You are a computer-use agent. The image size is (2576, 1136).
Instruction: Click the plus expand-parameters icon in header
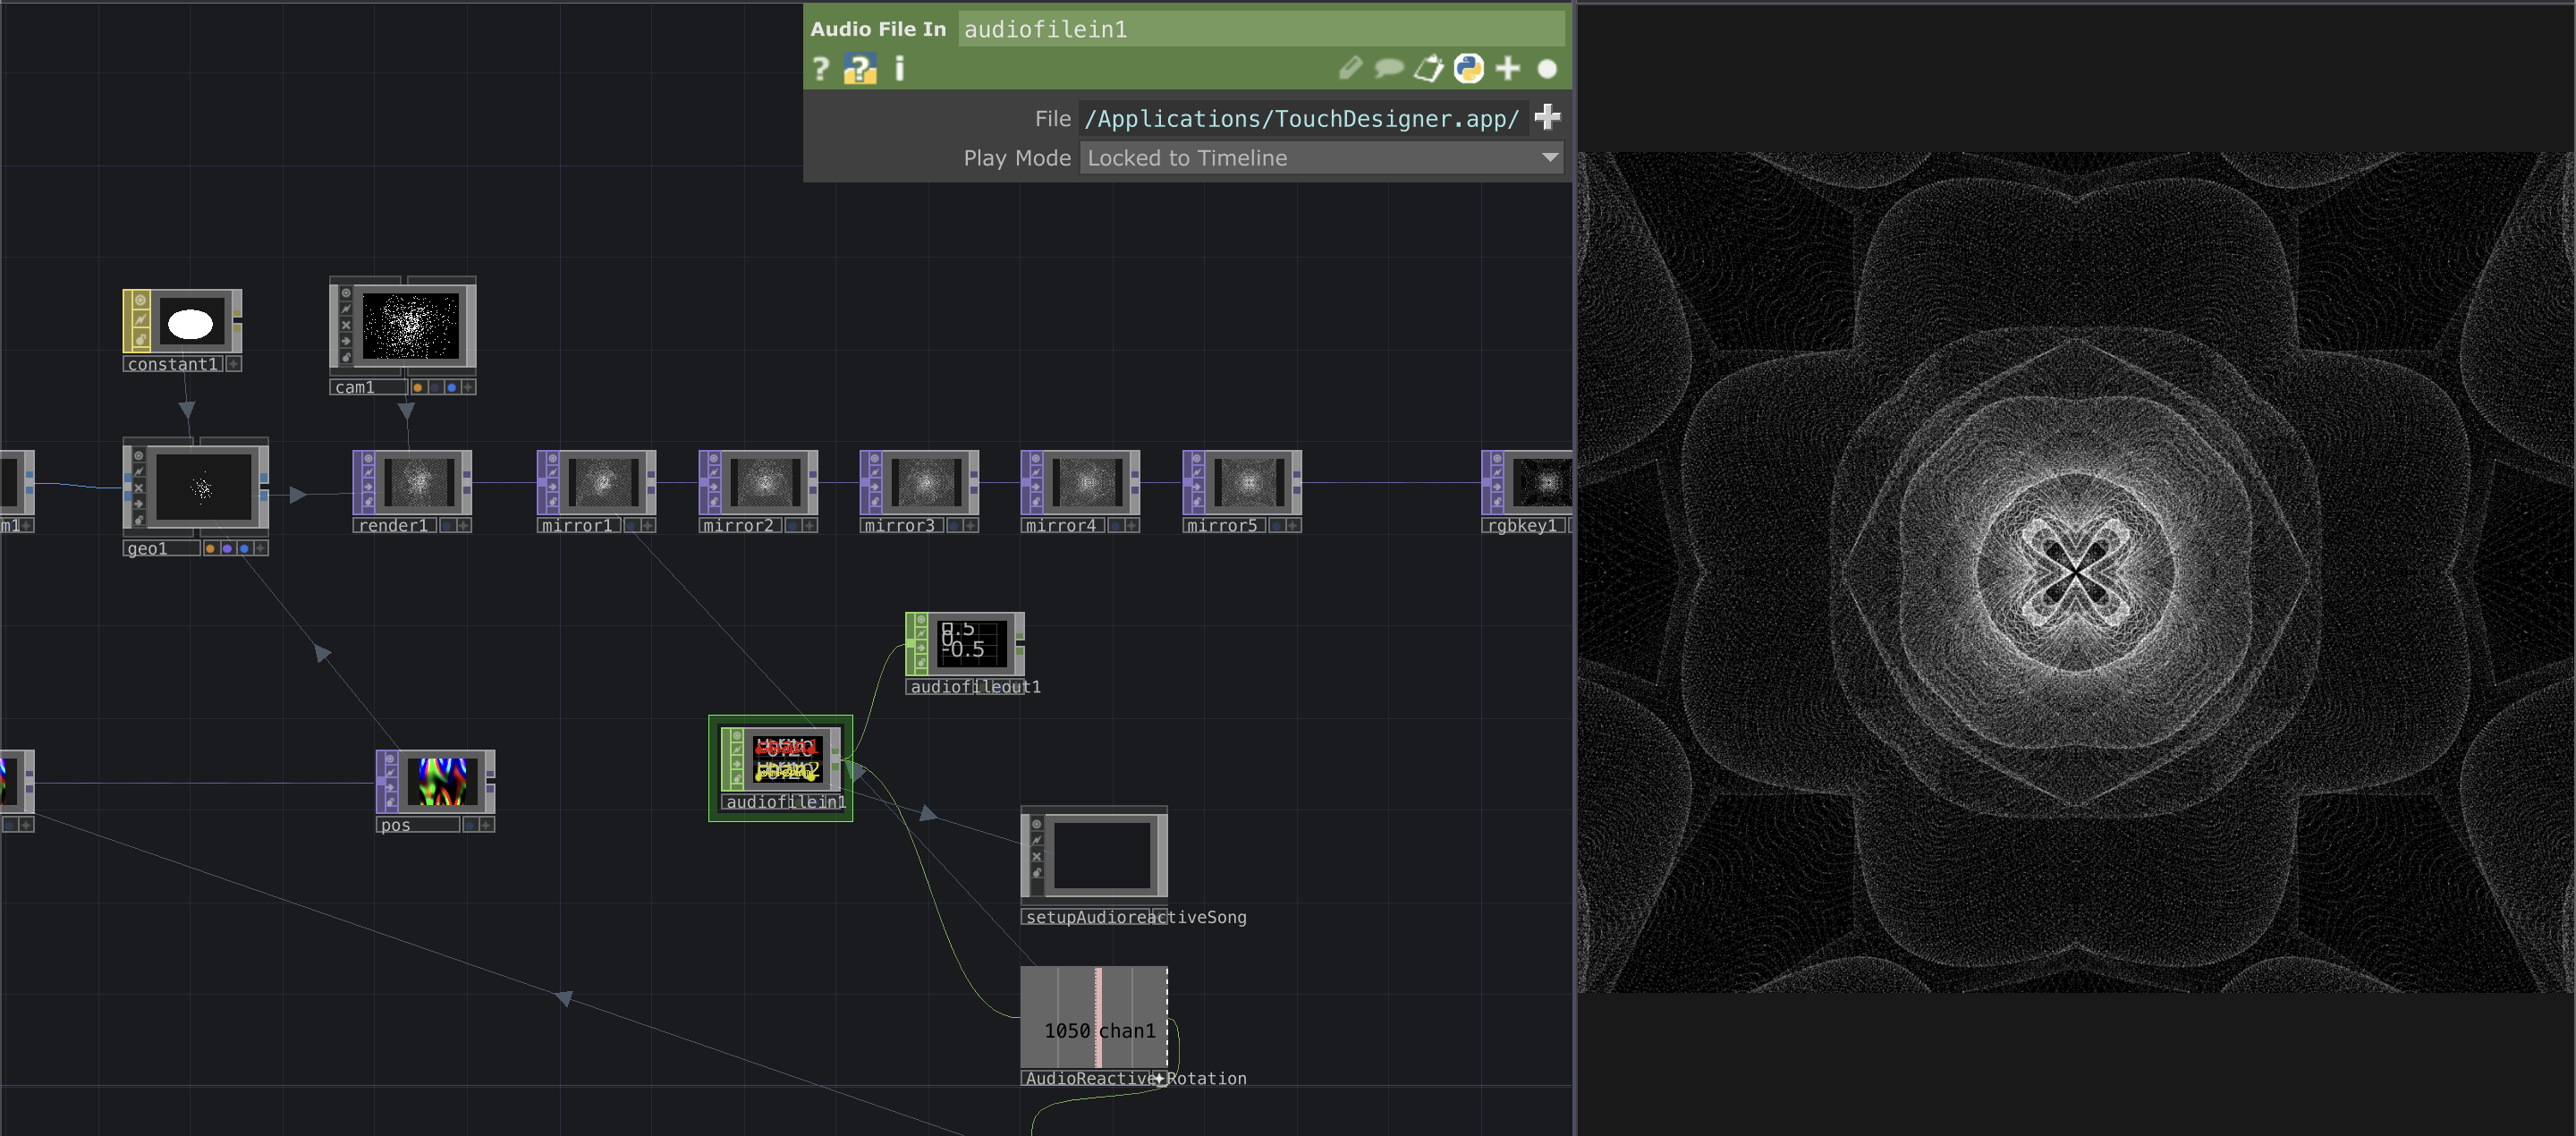1508,68
